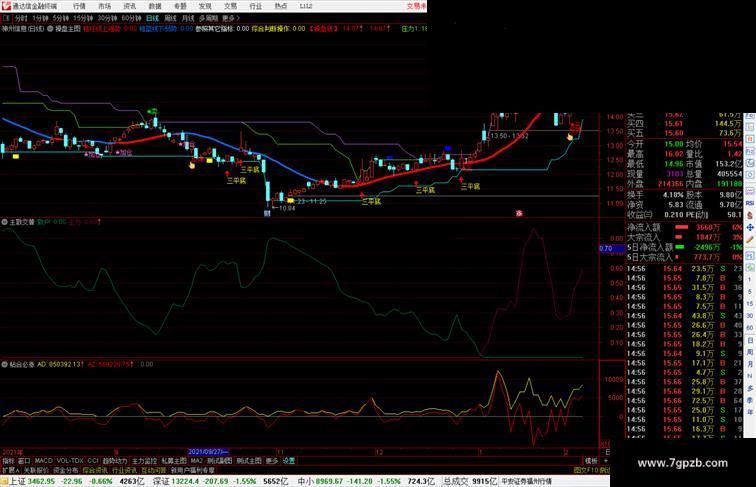
Task: Open the 行业资讯 bottom tab
Action: (x=124, y=470)
